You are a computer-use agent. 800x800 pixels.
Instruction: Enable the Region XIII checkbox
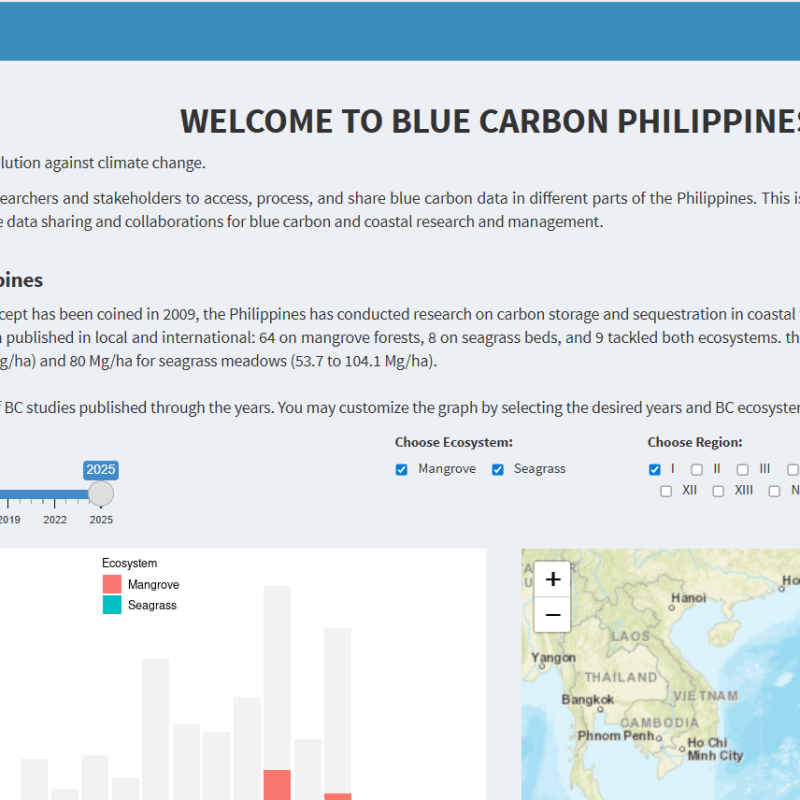[x=716, y=490]
